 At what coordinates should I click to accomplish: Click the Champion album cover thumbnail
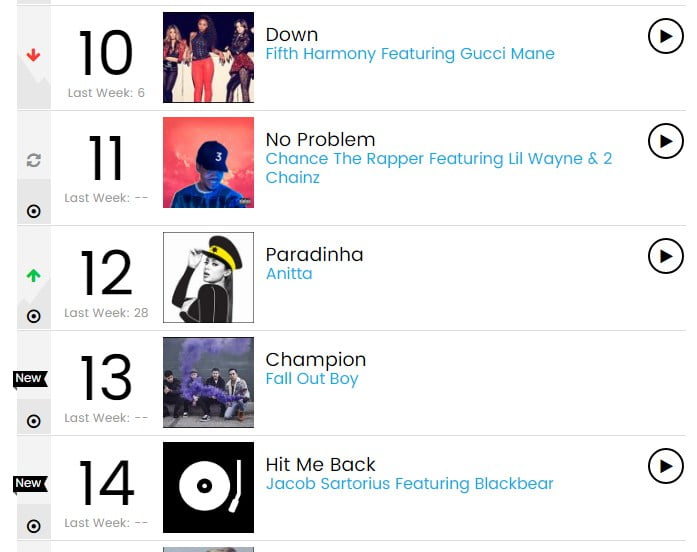(208, 382)
